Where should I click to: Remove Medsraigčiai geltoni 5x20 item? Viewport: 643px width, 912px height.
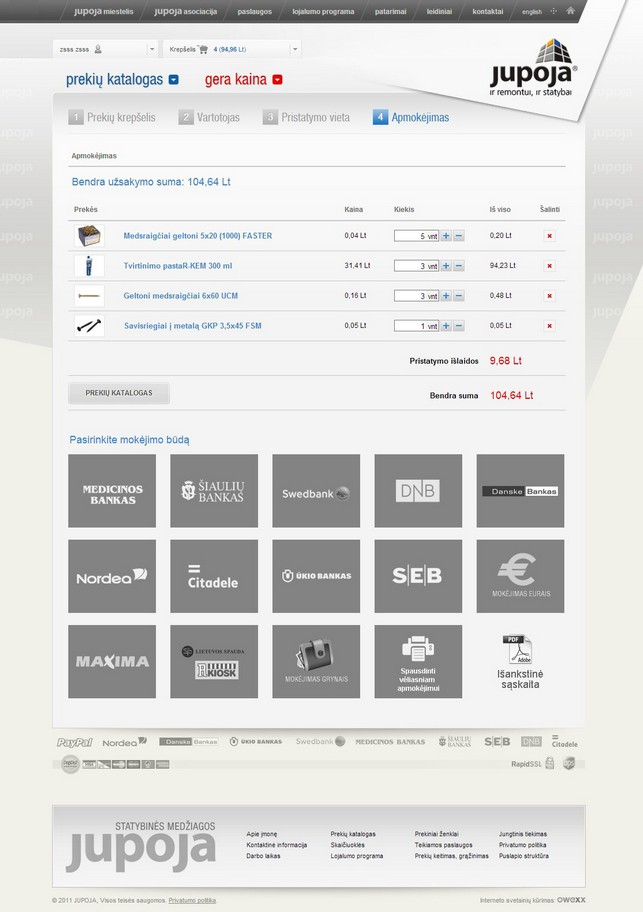pyautogui.click(x=549, y=236)
